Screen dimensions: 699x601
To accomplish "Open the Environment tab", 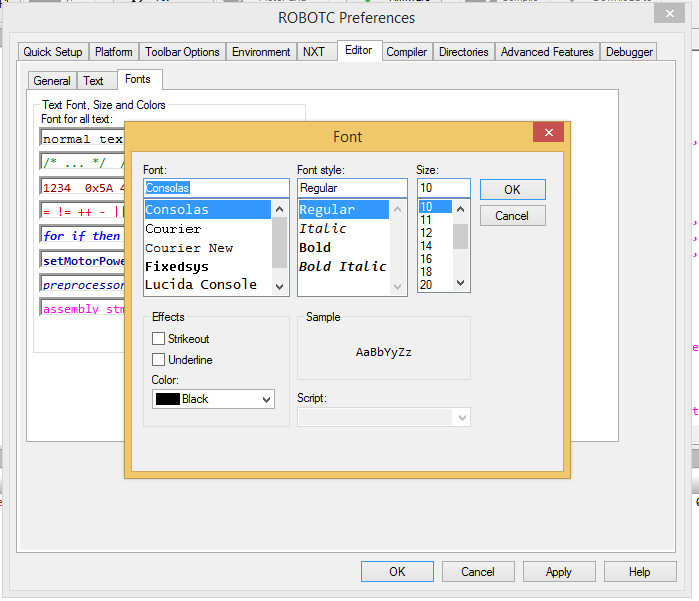I will point(261,52).
